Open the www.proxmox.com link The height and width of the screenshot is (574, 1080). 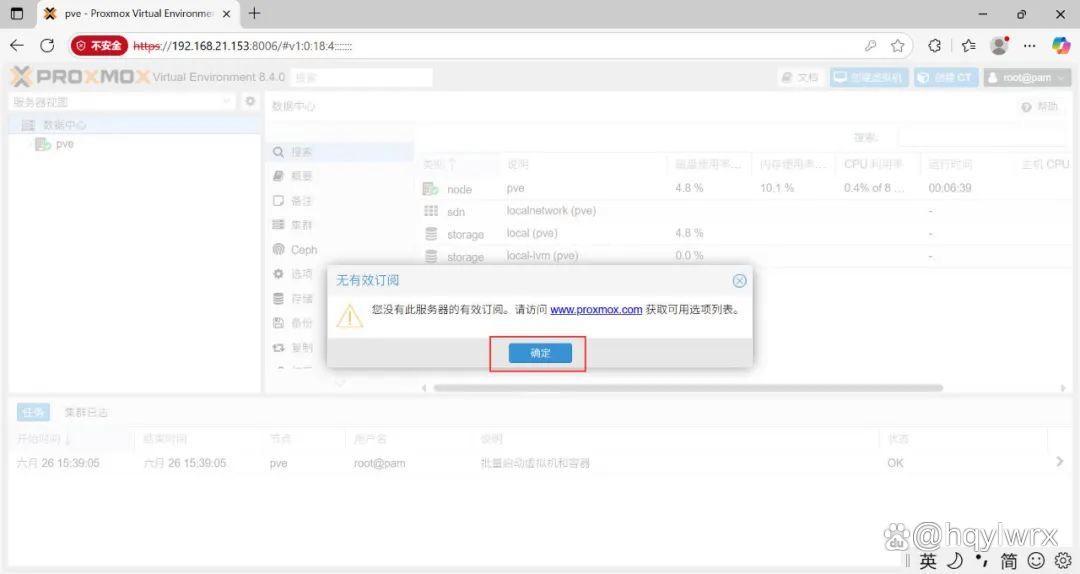point(596,309)
